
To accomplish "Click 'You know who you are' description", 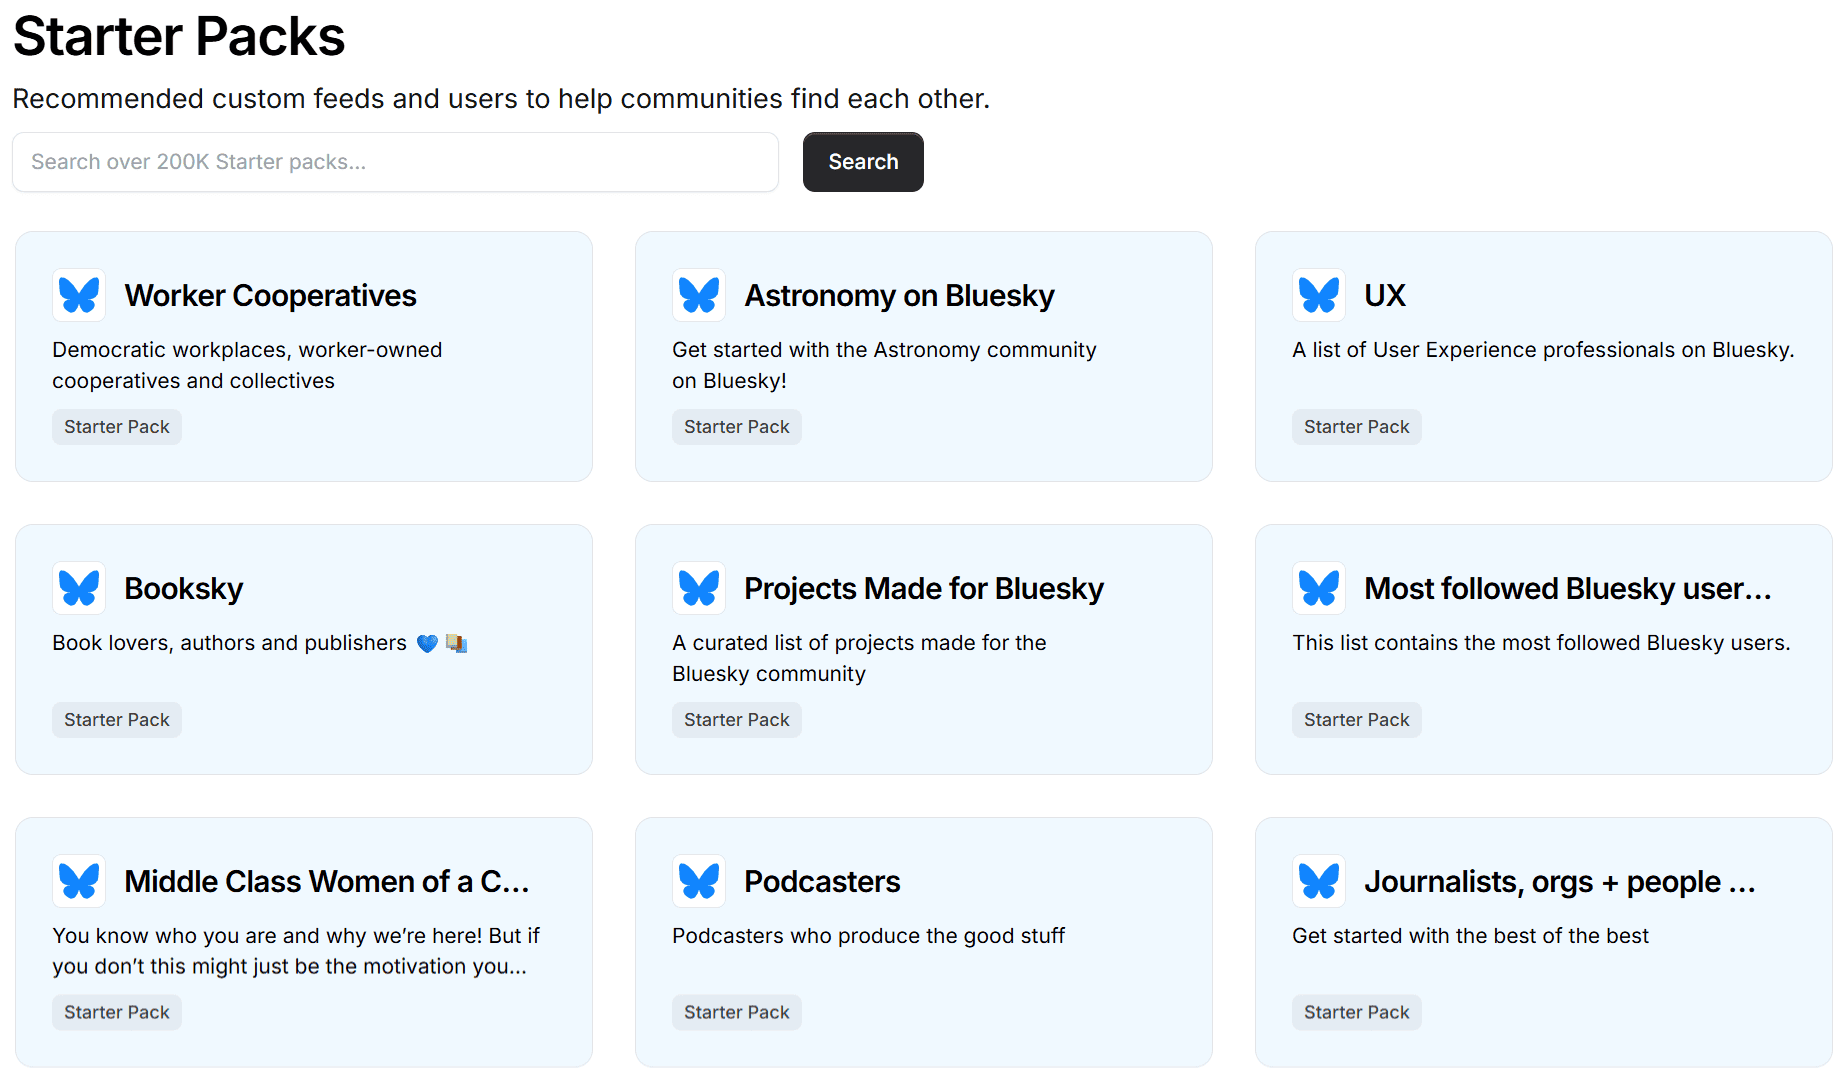I will pos(296,951).
